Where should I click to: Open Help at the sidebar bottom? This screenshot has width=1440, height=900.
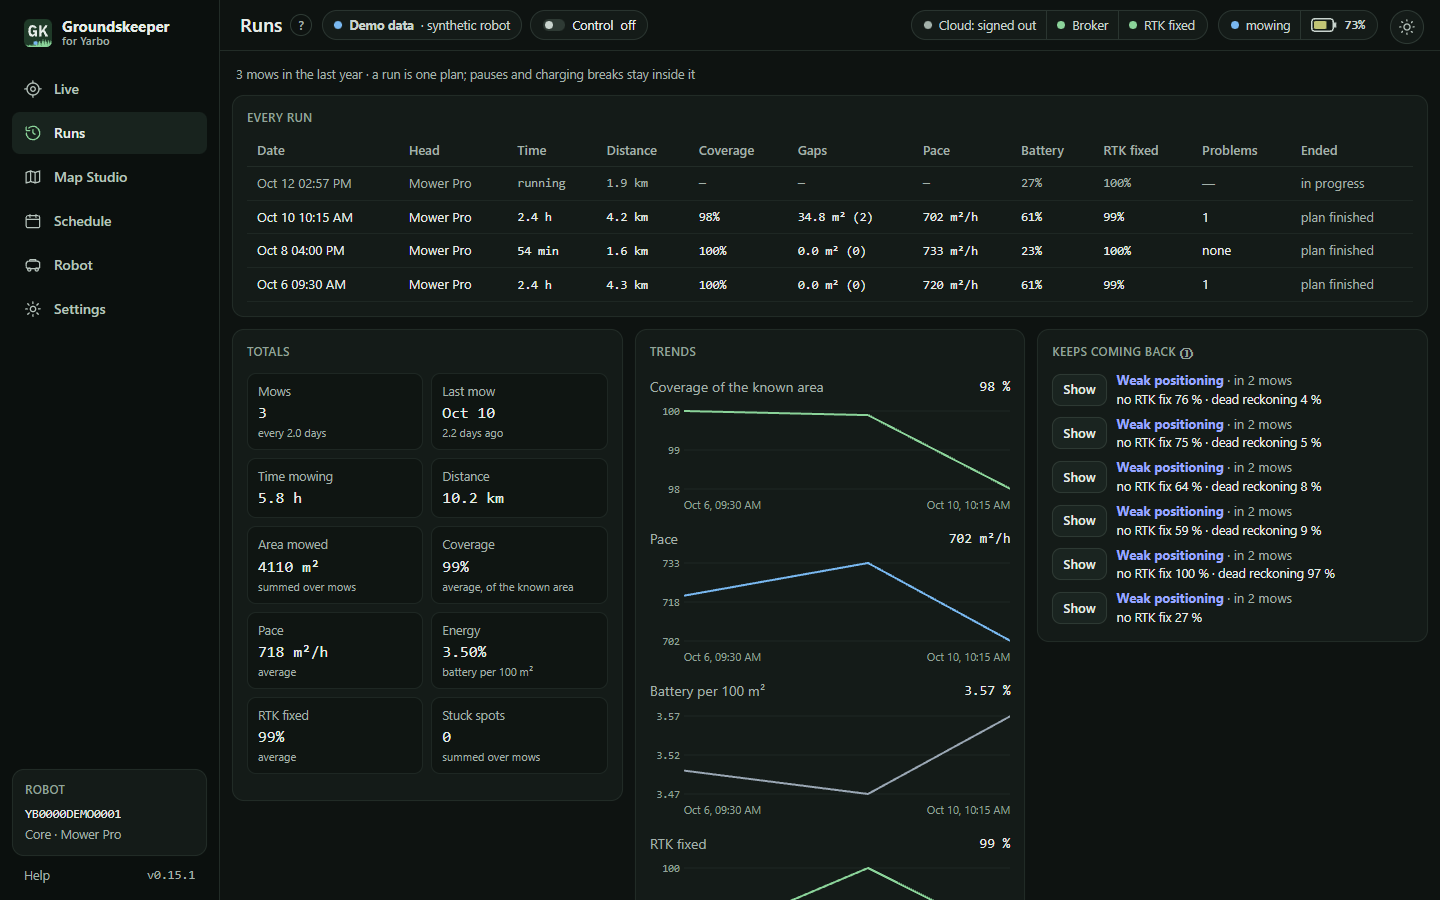(x=37, y=875)
